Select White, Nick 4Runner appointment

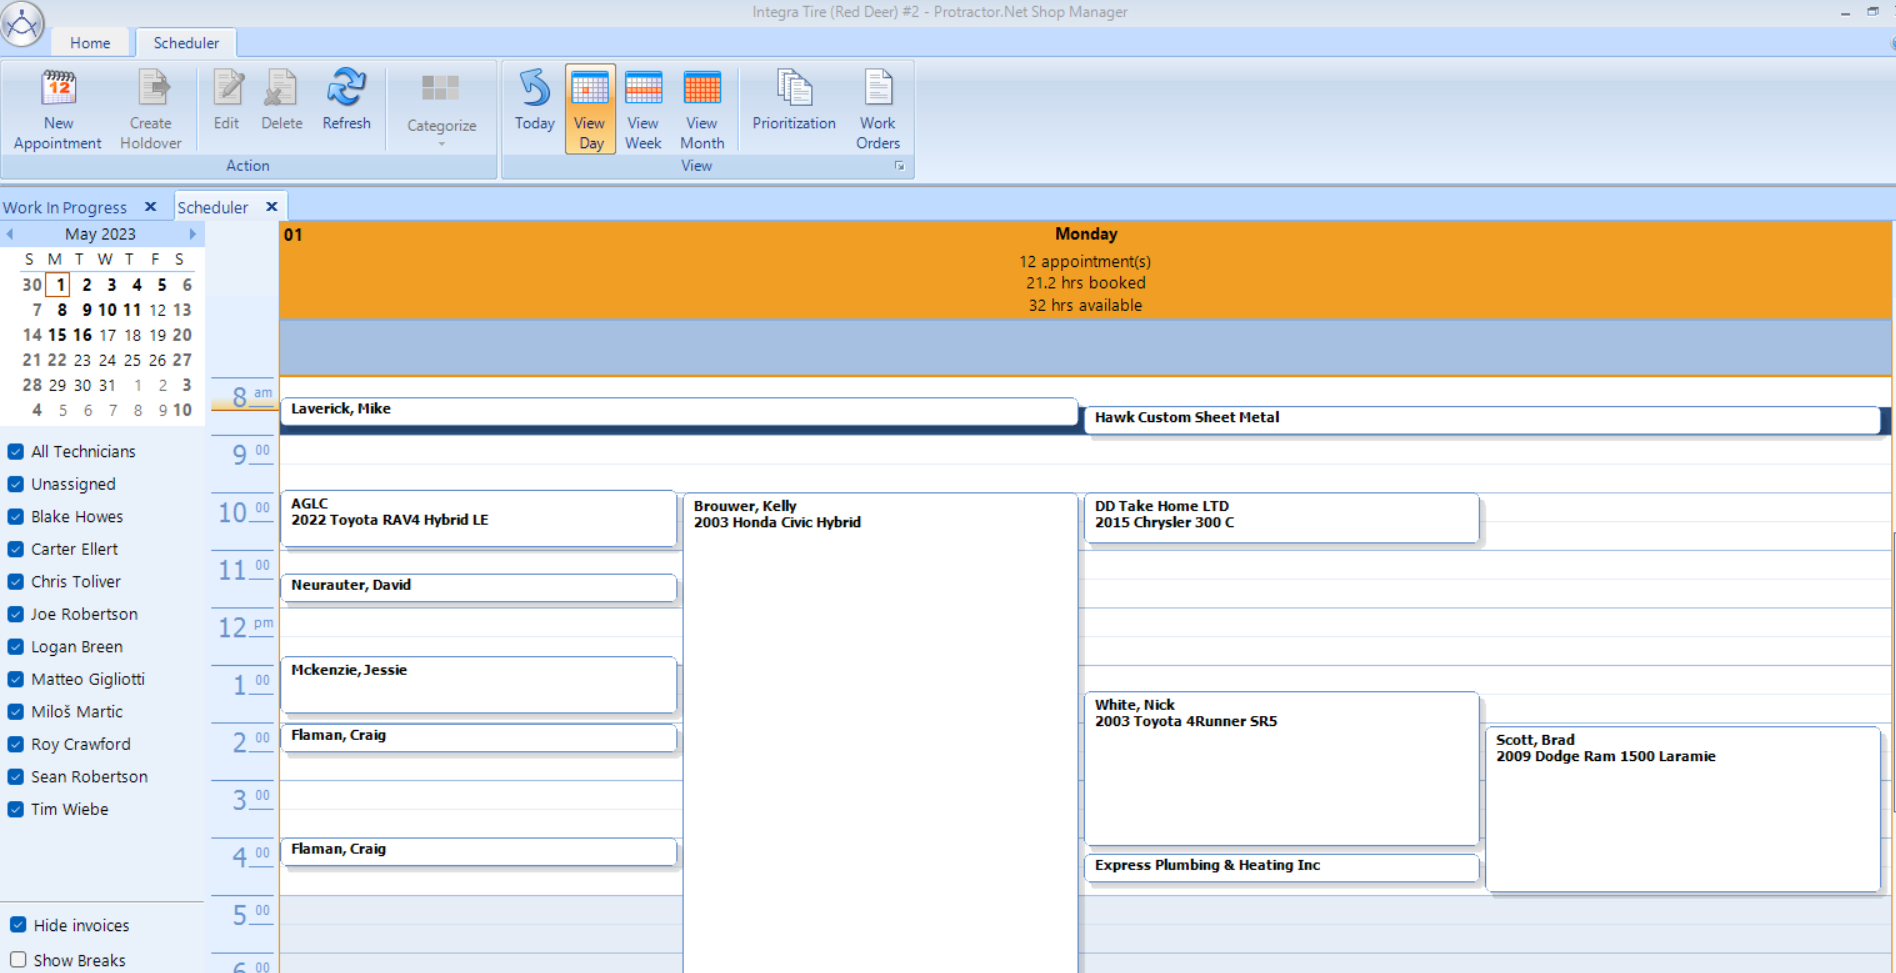pyautogui.click(x=1281, y=768)
